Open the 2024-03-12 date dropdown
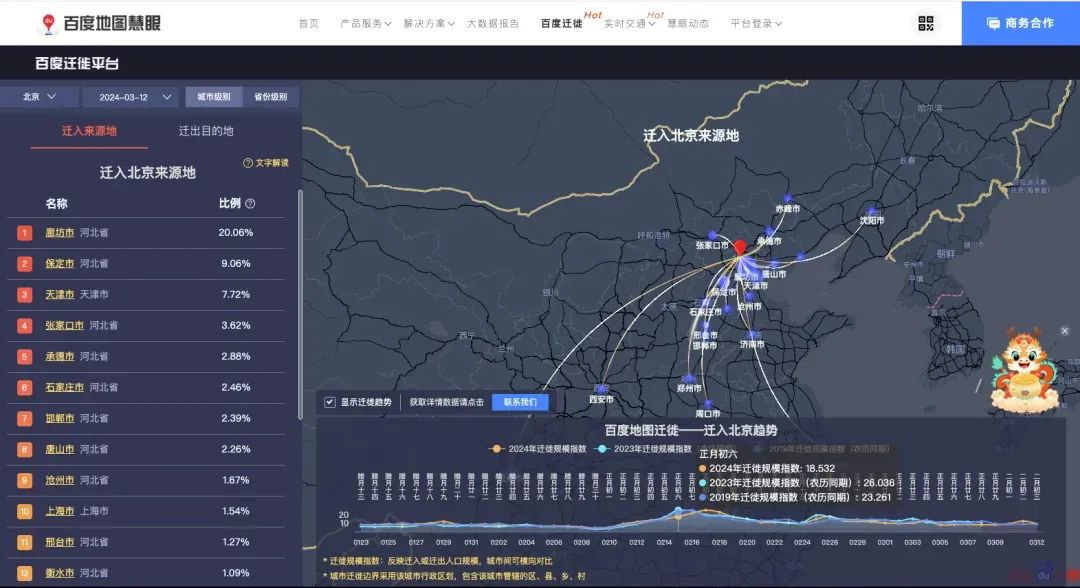Image resolution: width=1080 pixels, height=588 pixels. point(130,97)
